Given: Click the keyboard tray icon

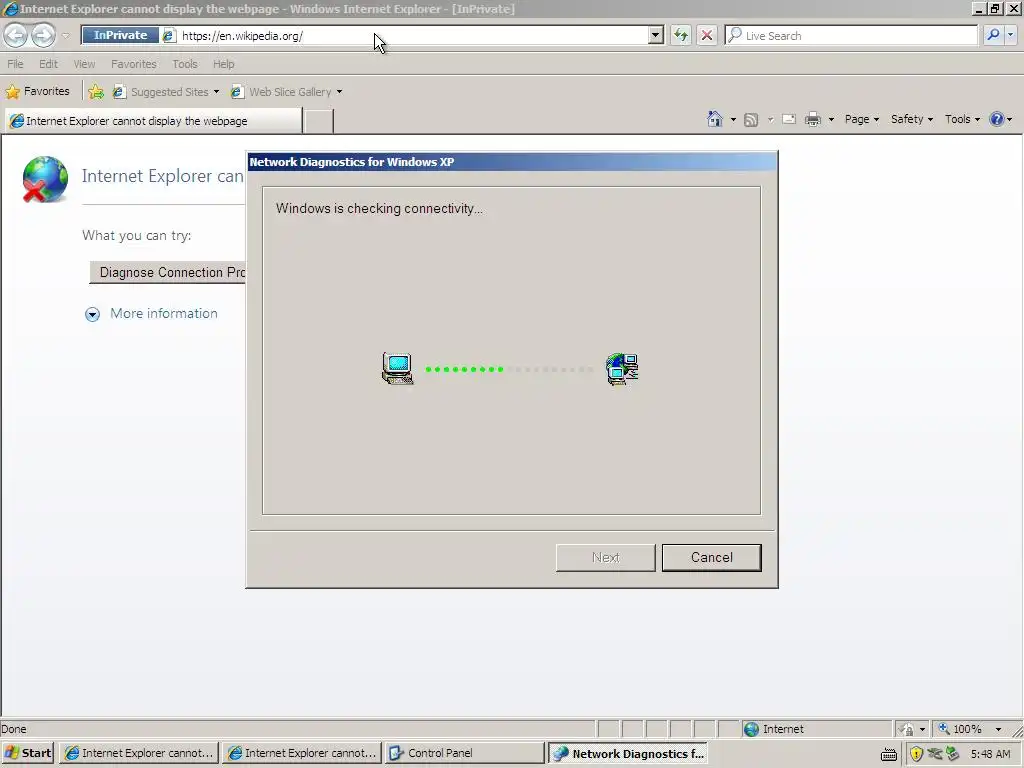Looking at the screenshot, I should [889, 754].
